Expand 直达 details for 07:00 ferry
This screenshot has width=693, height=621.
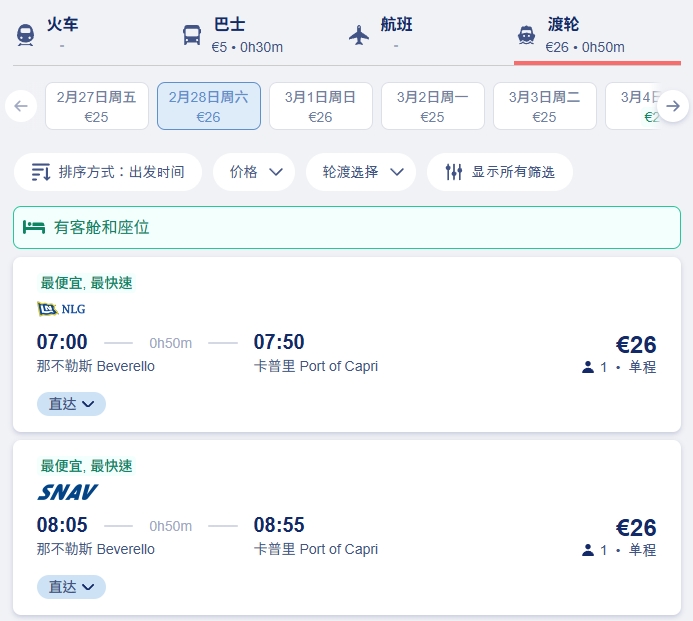click(x=71, y=404)
